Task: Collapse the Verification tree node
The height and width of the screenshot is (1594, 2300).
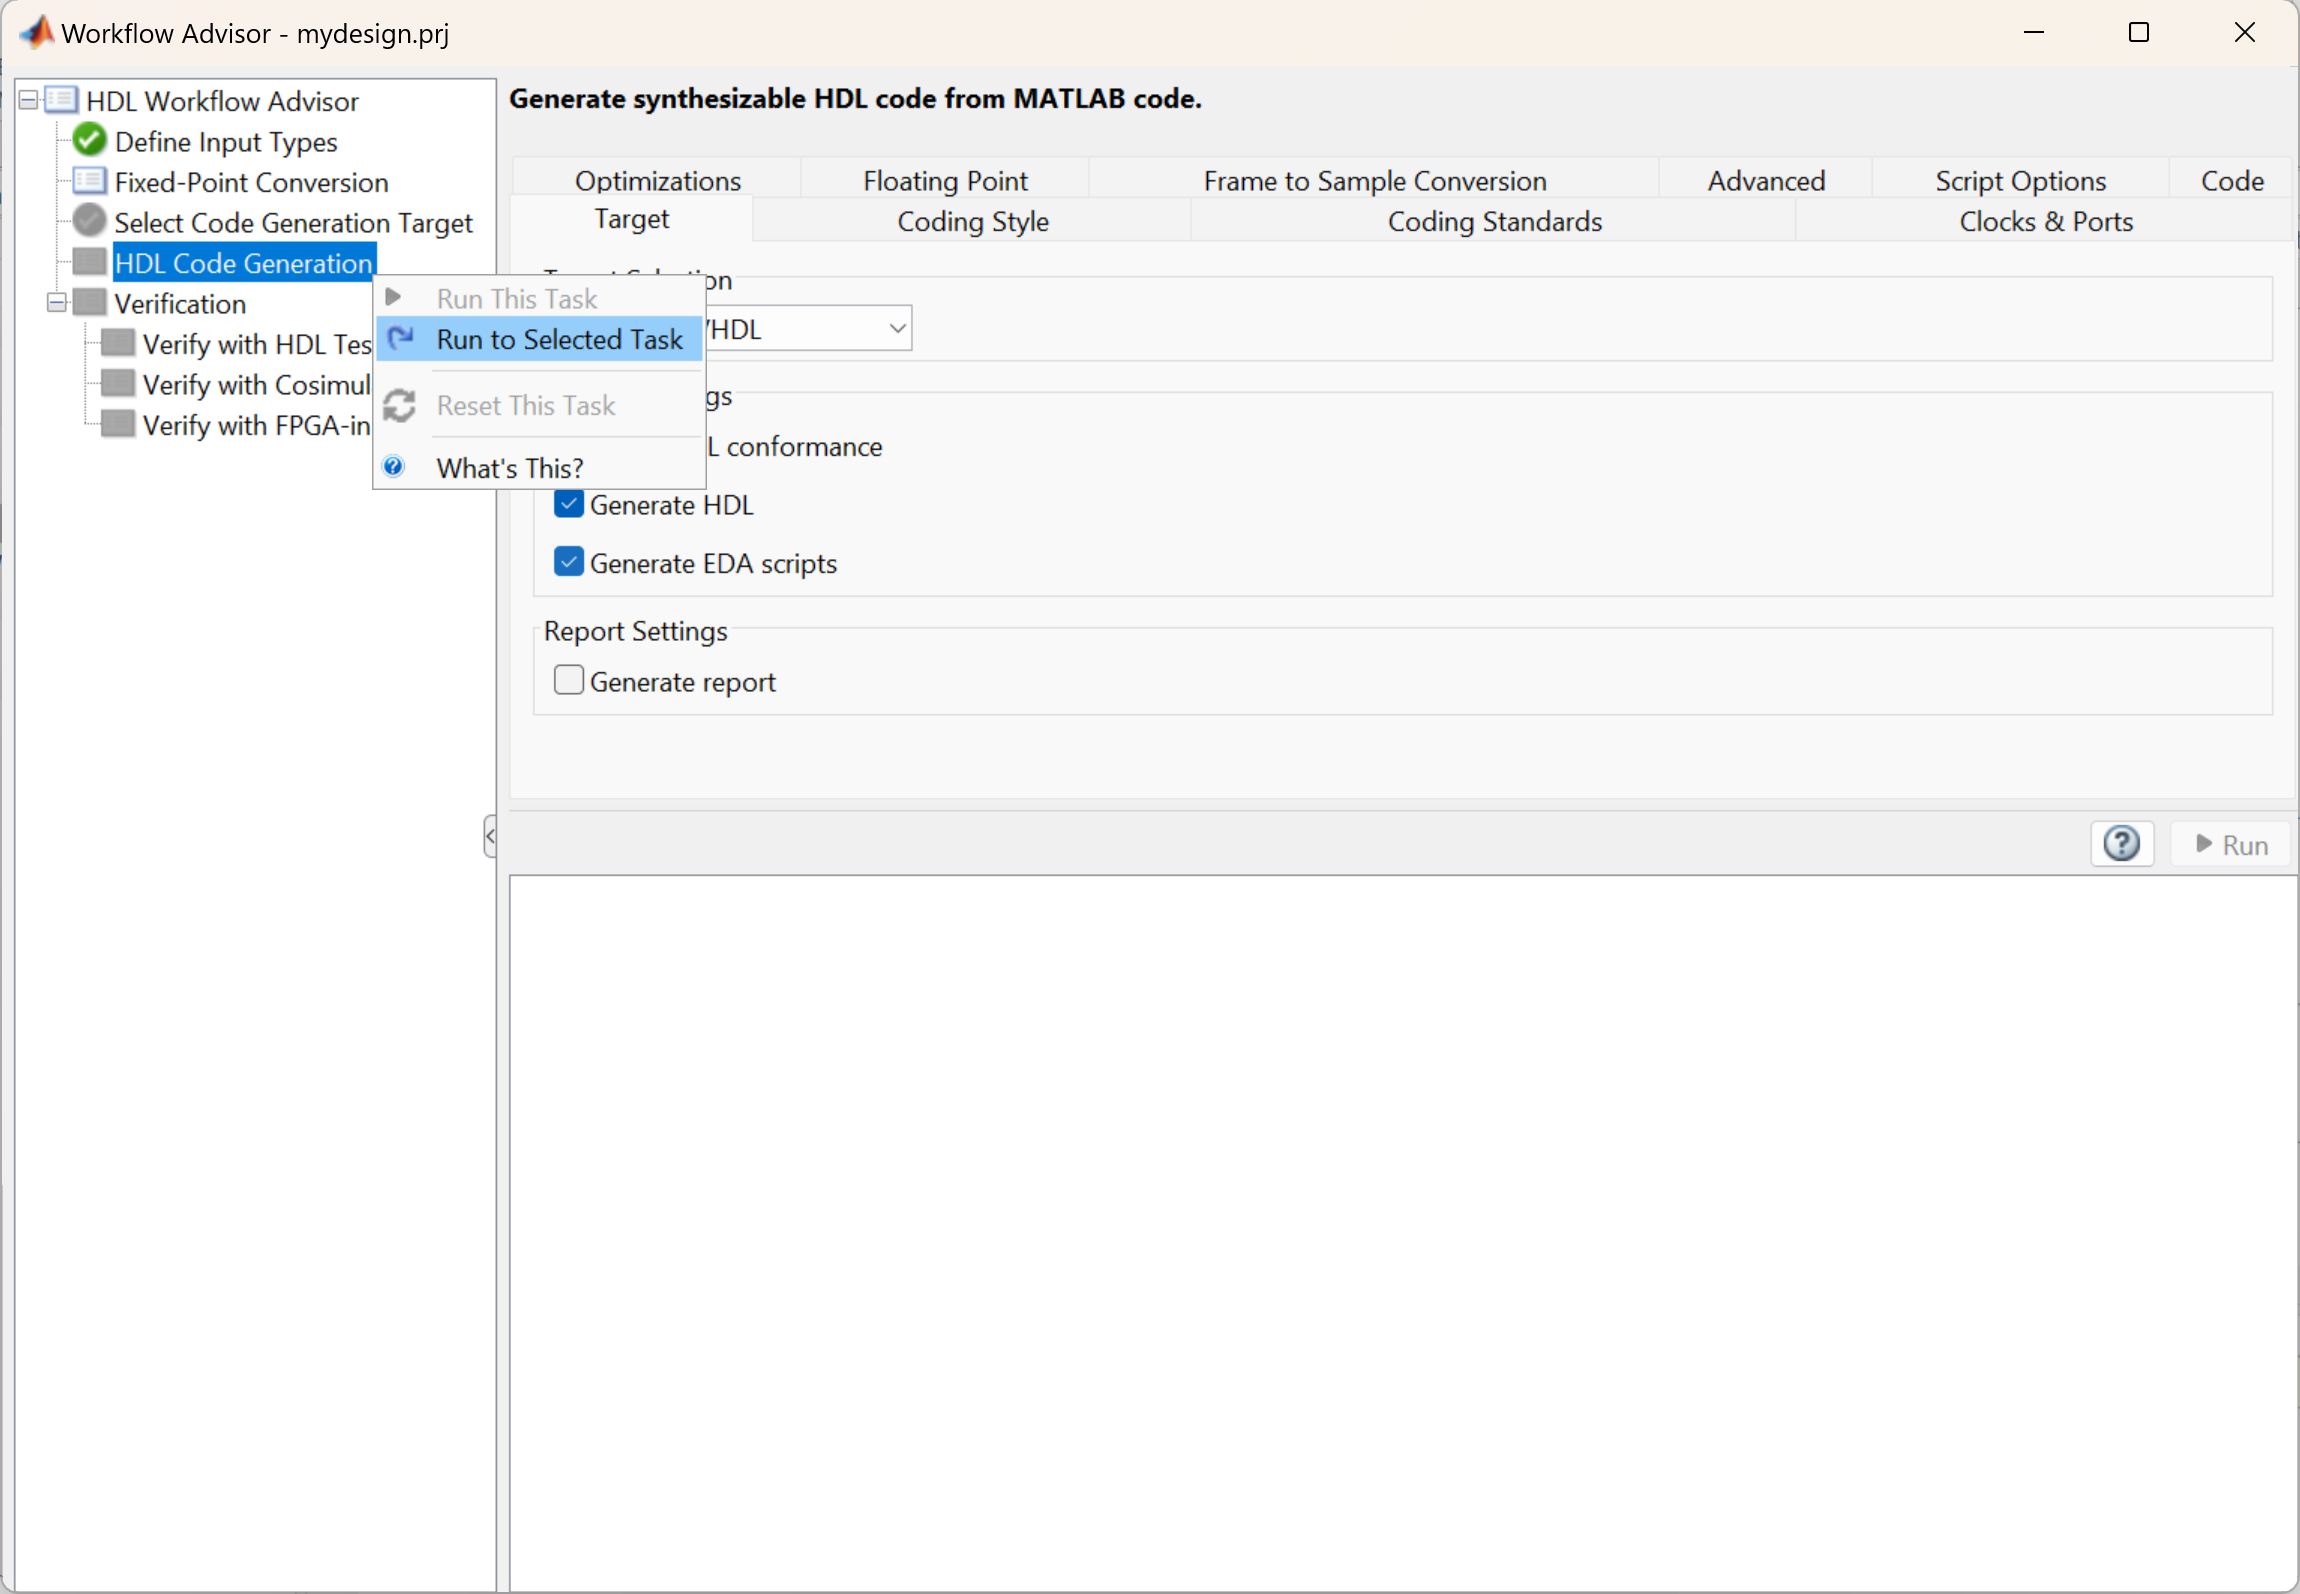Action: coord(57,303)
